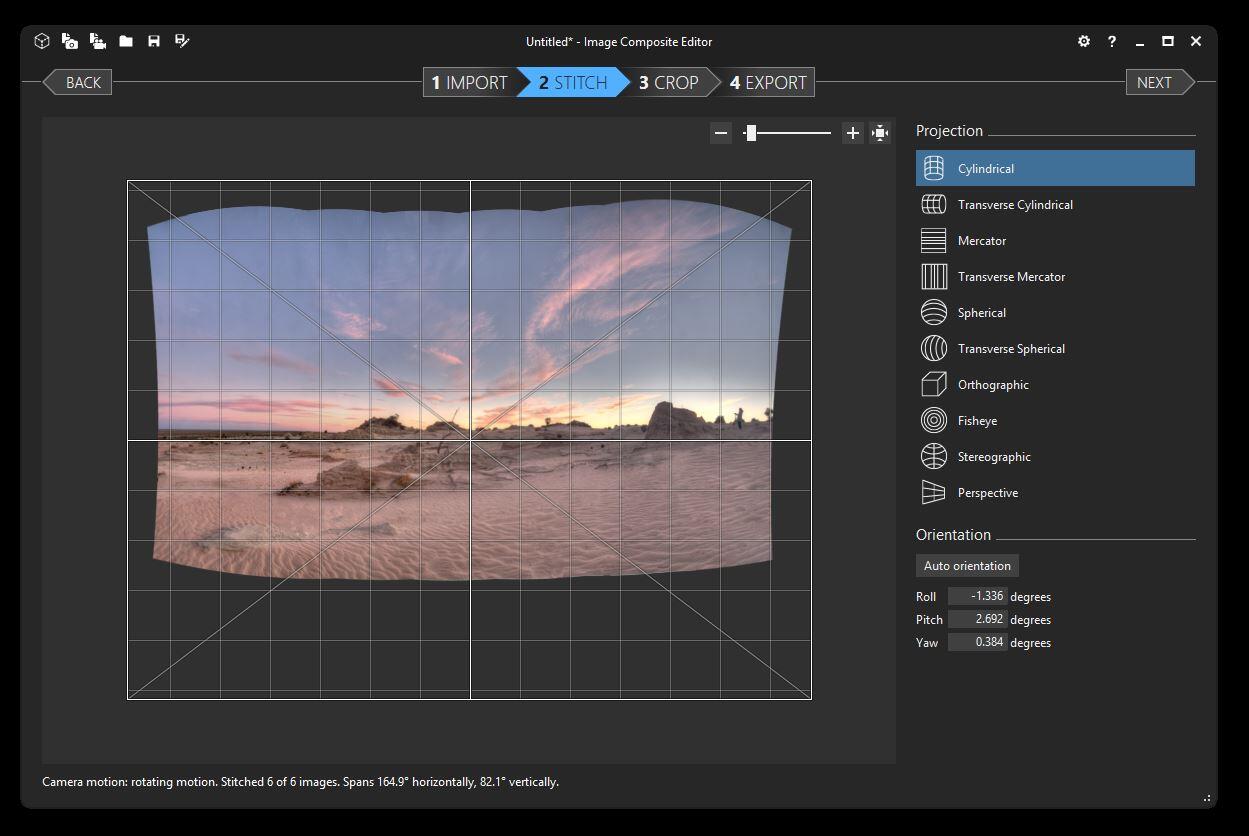Go to step 4 EXPORT
The image size is (1249, 836).
(x=768, y=82)
